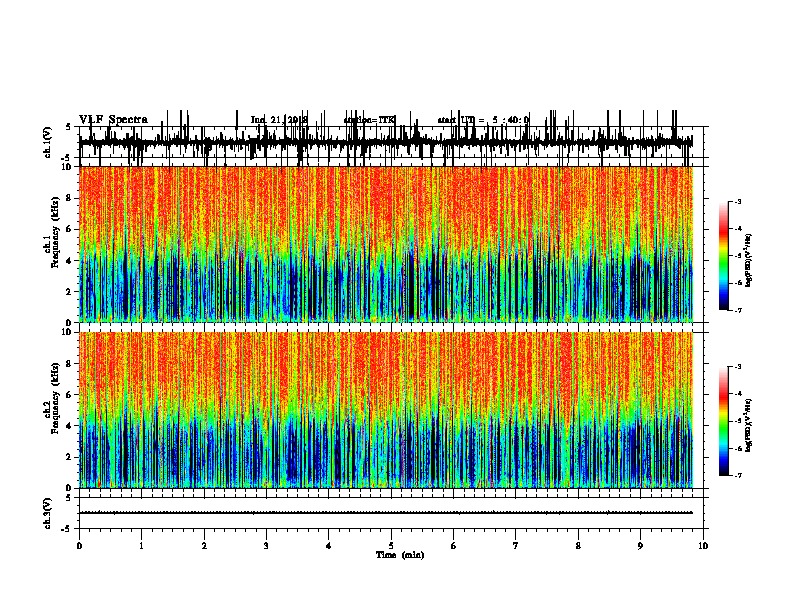This screenshot has width=792, height=612.
Task: Click the date label in the plot header
Action: pyautogui.click(x=279, y=120)
